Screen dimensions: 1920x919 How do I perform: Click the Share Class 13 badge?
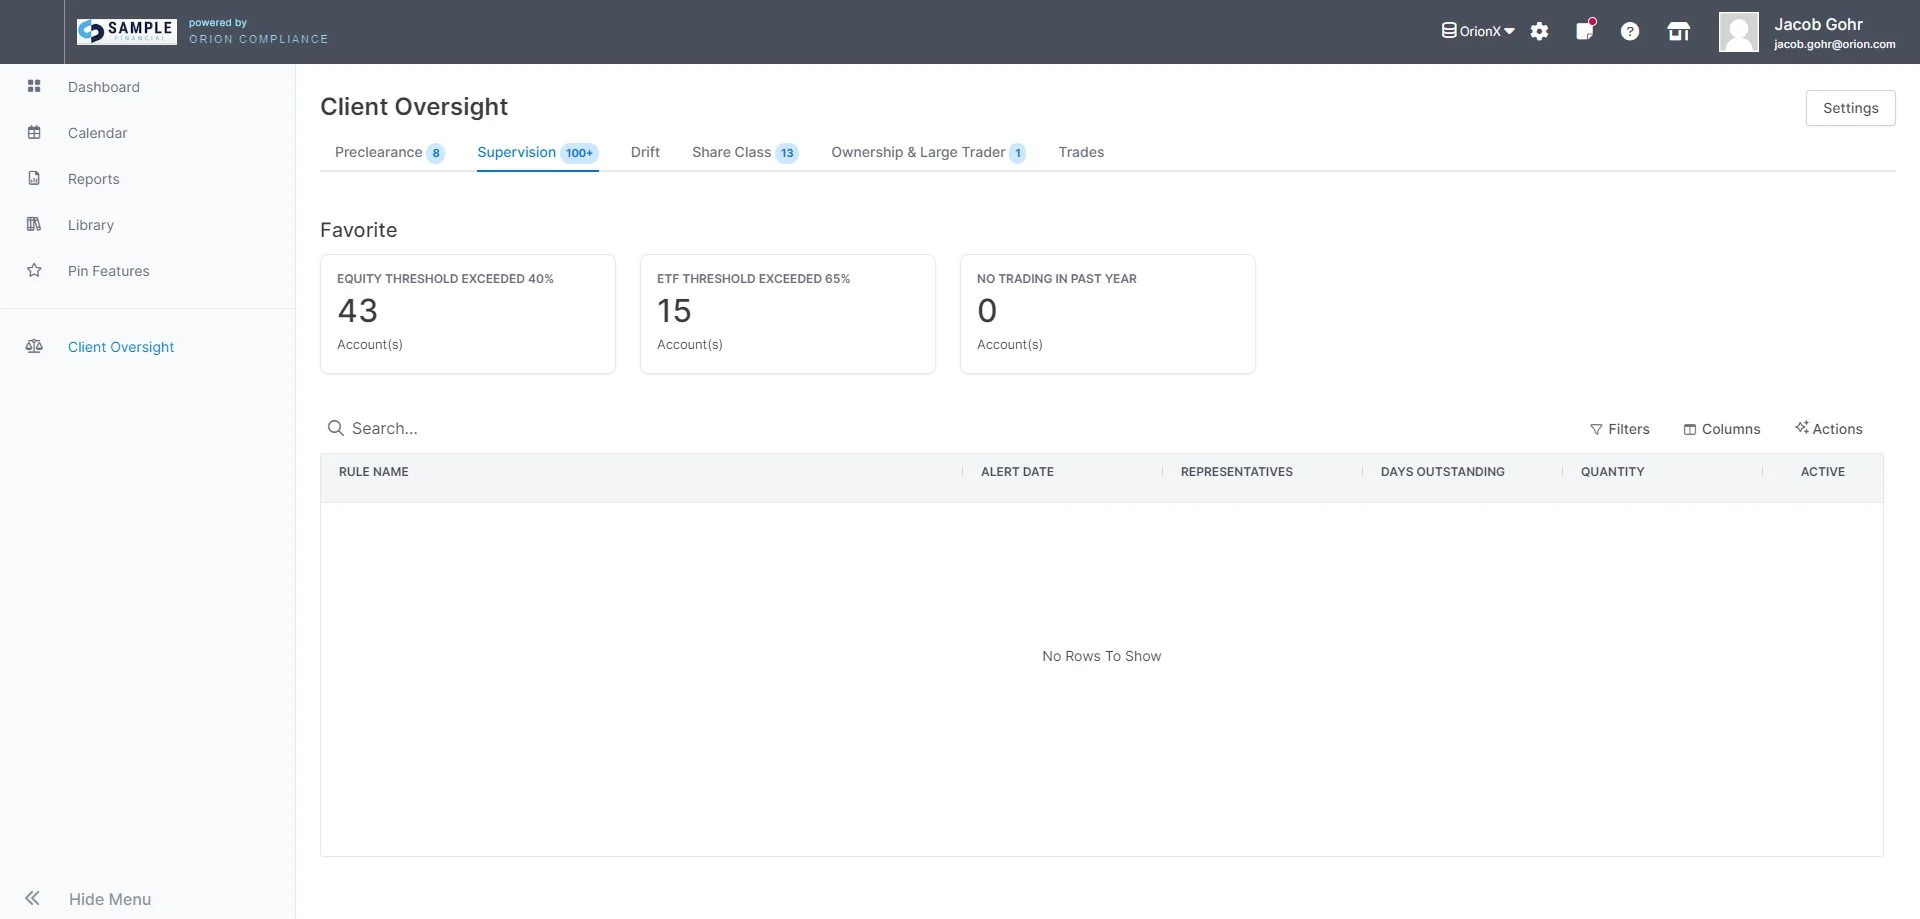[787, 153]
